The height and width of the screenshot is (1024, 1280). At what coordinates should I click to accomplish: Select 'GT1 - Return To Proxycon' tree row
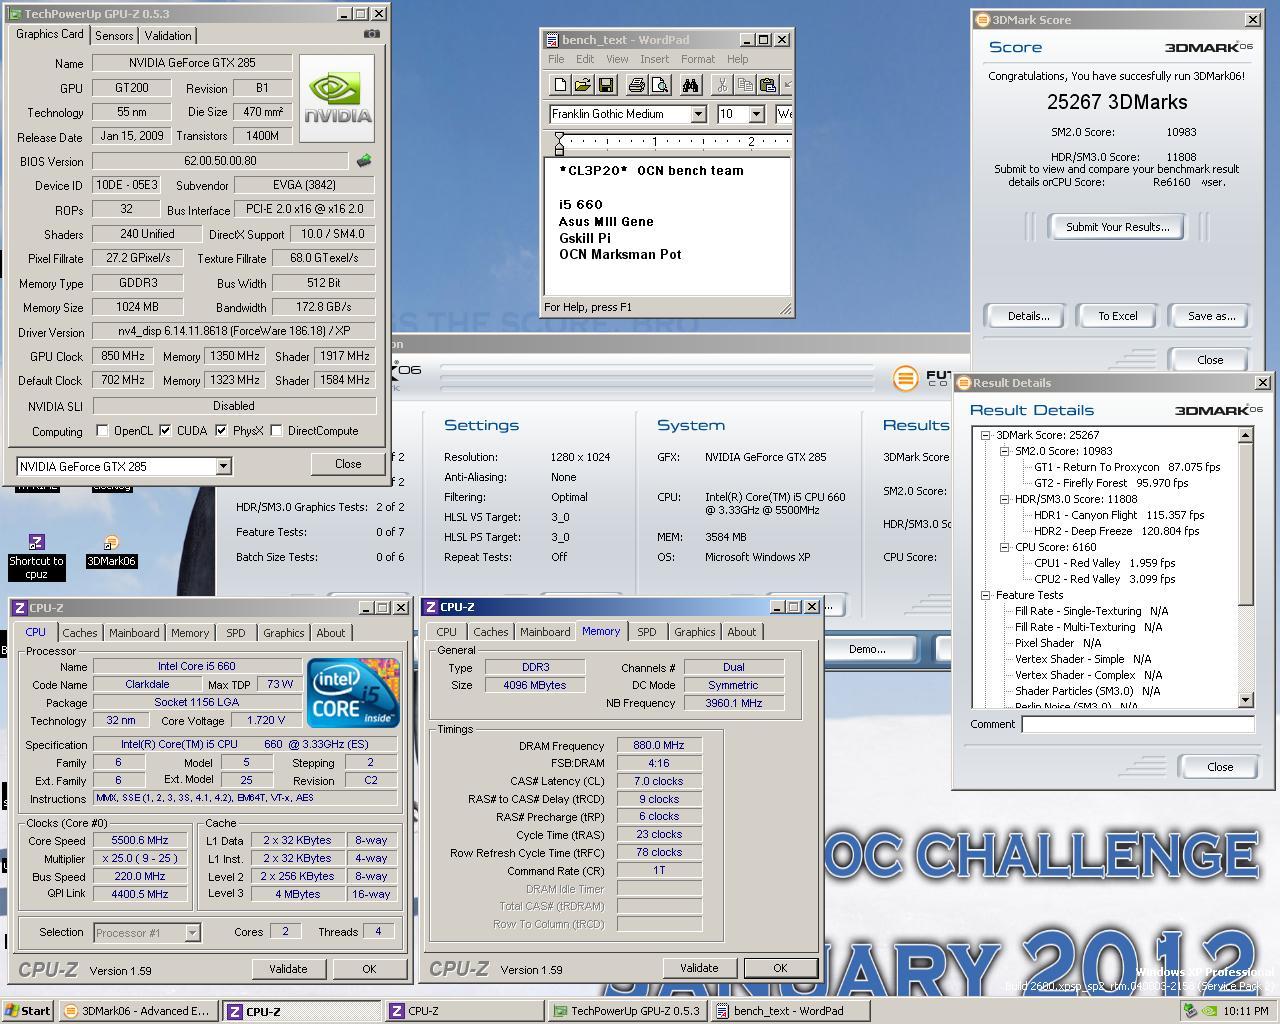1127,467
